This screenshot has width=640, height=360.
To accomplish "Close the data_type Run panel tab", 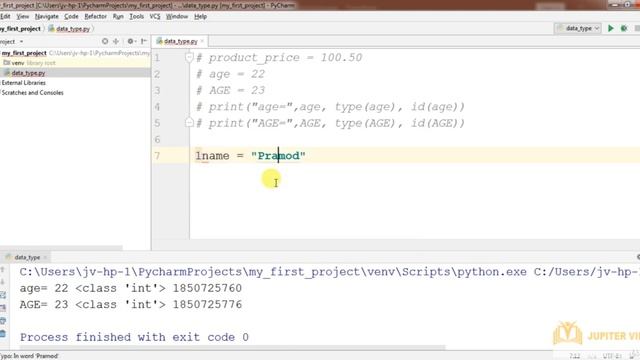I will tap(45, 257).
